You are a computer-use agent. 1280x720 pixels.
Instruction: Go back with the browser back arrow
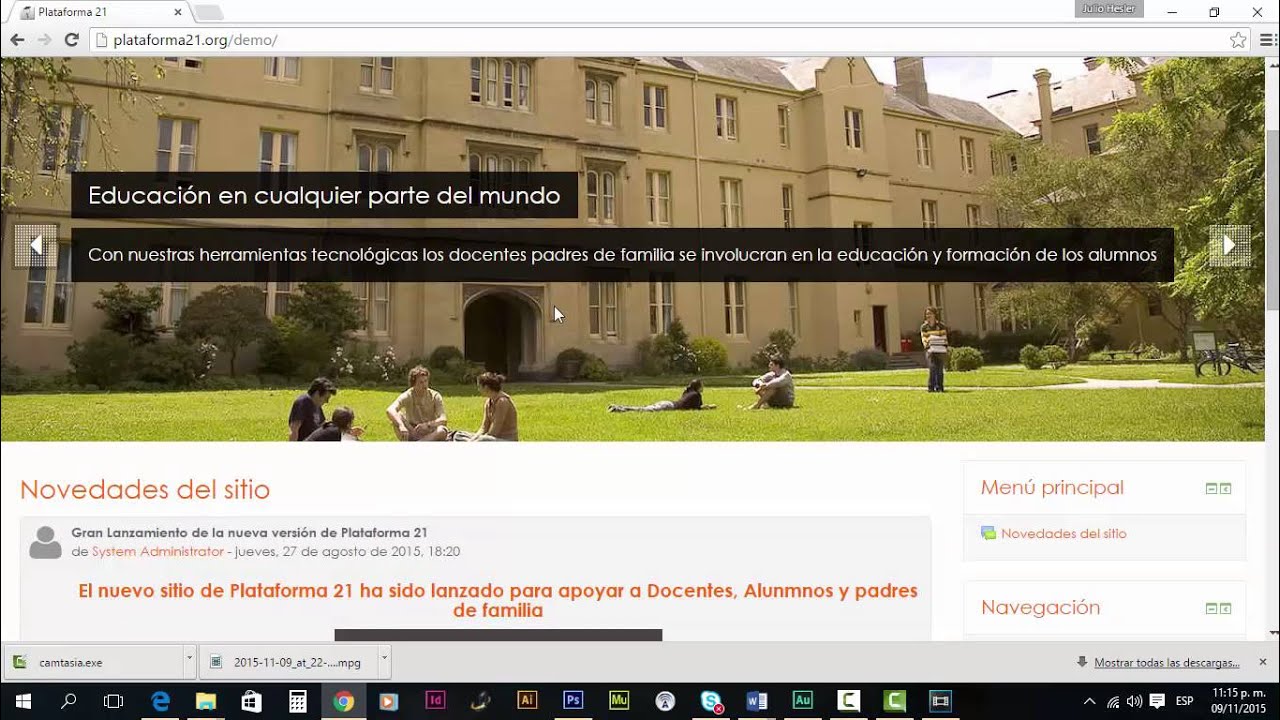(17, 40)
